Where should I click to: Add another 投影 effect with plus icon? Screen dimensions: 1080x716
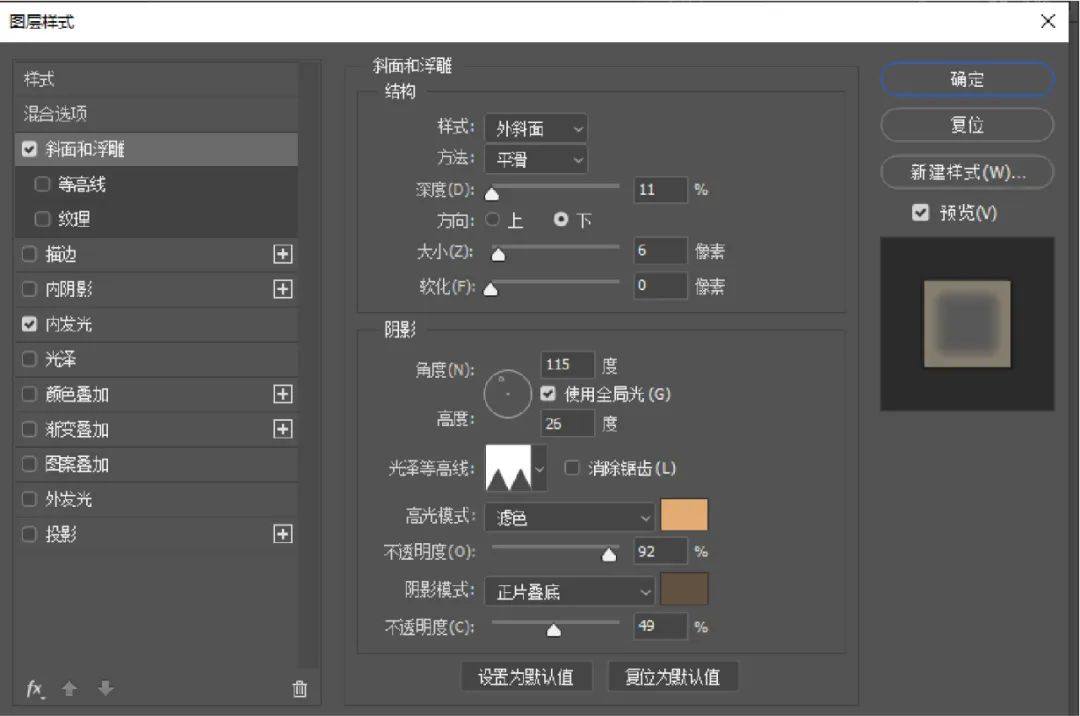pos(283,535)
